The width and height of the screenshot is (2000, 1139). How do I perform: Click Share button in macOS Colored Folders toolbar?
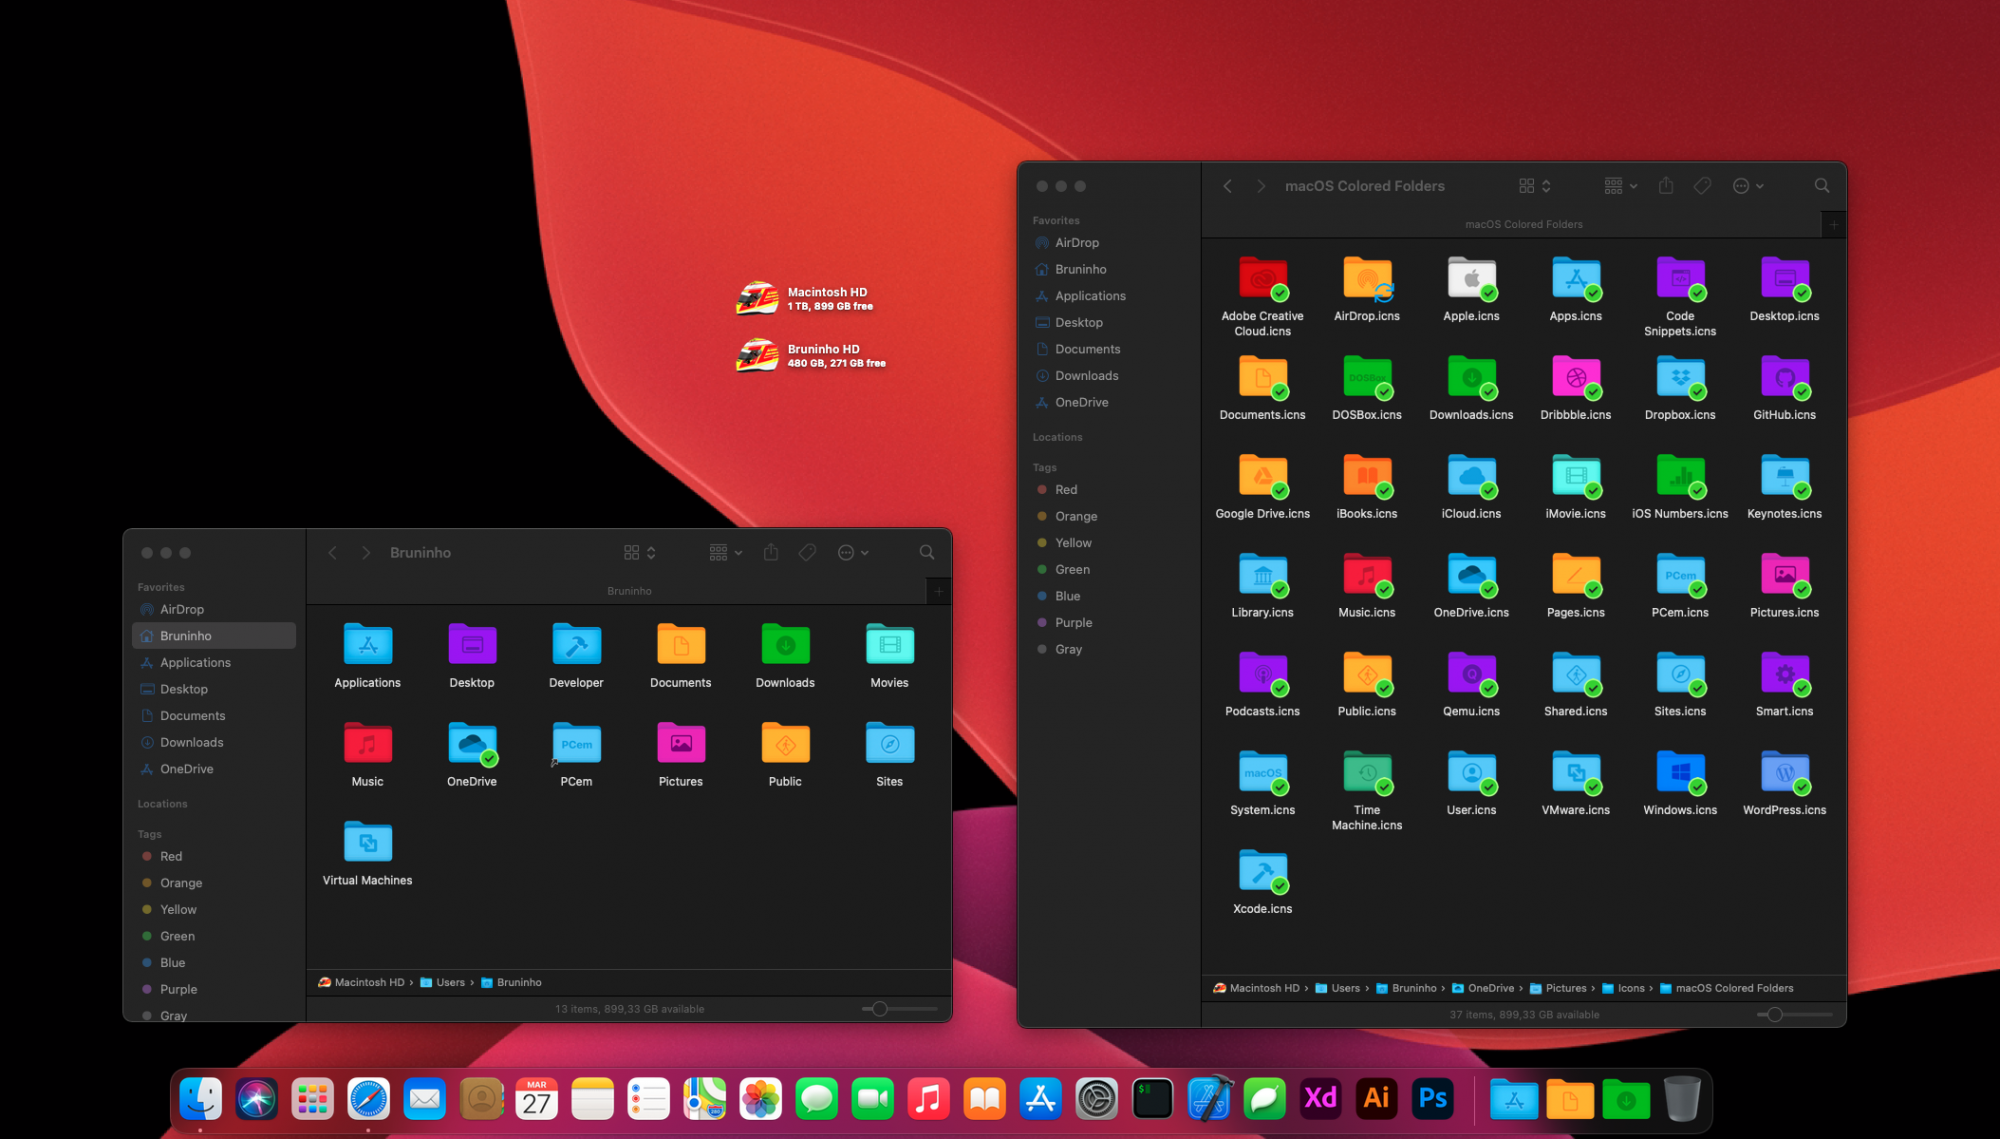pos(1666,186)
